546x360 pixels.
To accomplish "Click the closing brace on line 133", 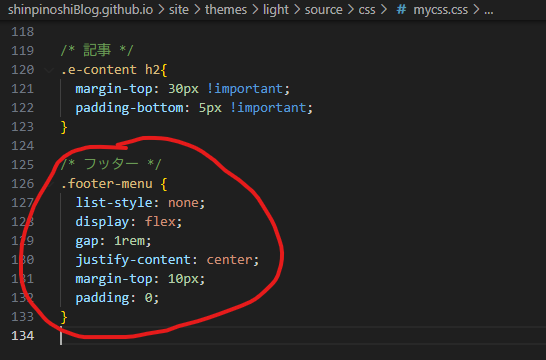I will tap(64, 317).
